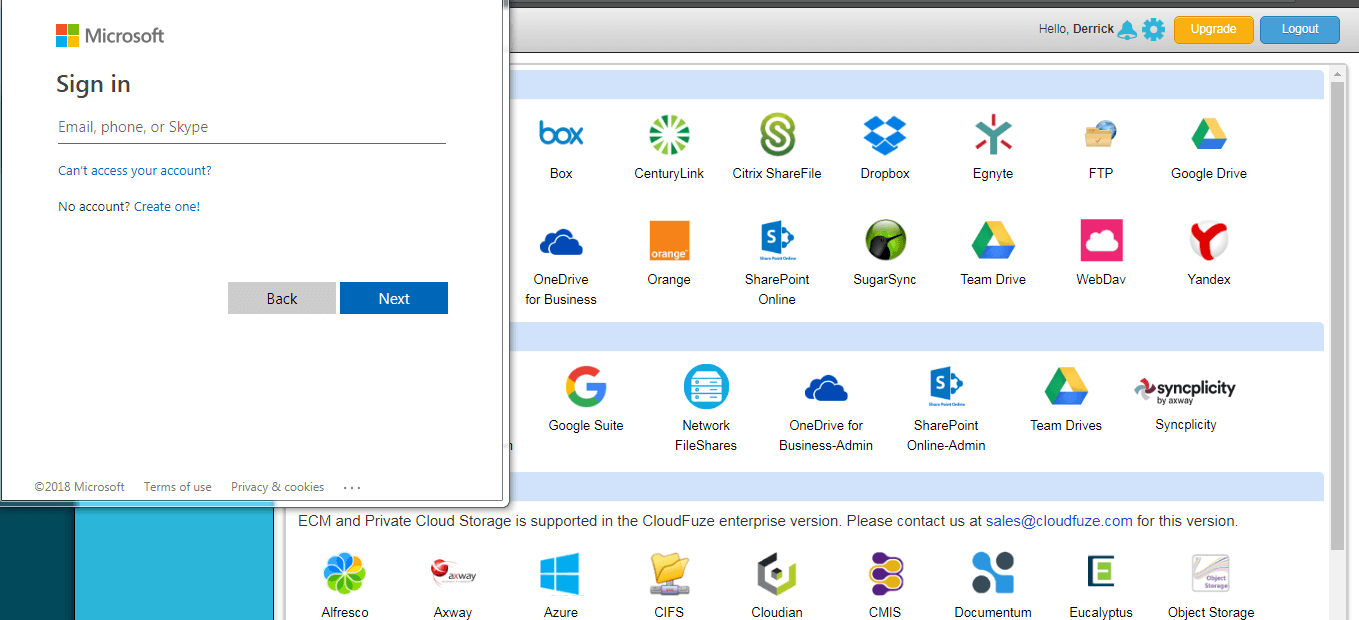Click the Logout button
The width and height of the screenshot is (1359, 620).
click(1300, 29)
